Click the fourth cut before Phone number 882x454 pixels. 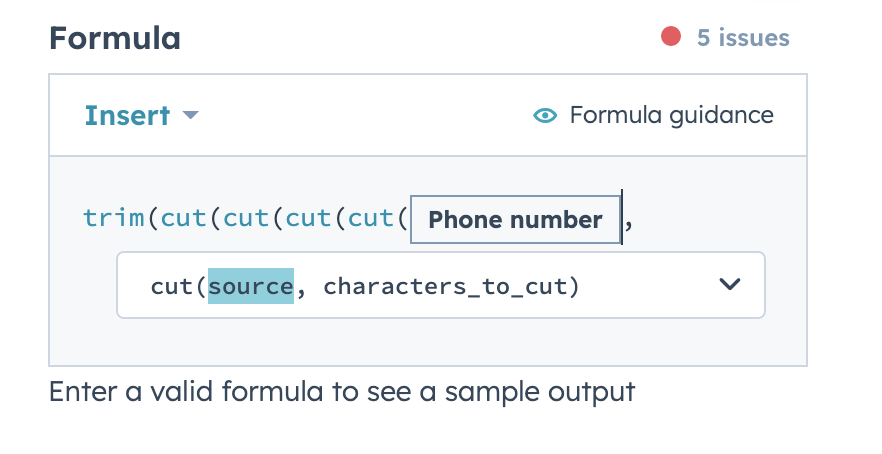370,220
